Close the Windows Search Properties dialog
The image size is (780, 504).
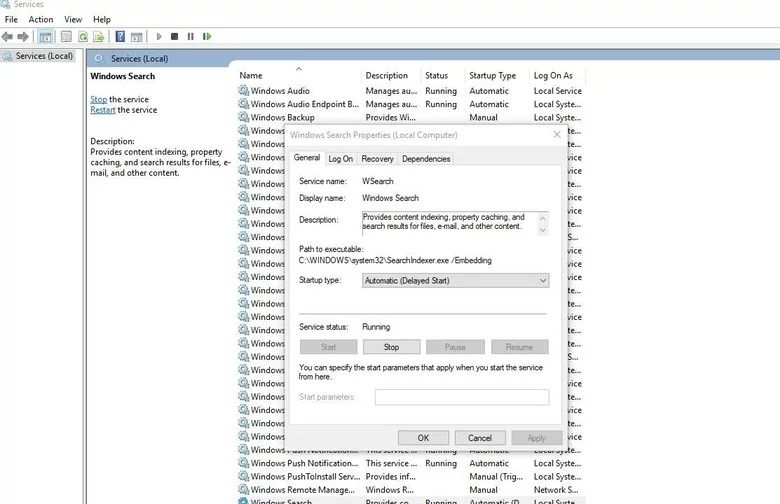pos(557,135)
